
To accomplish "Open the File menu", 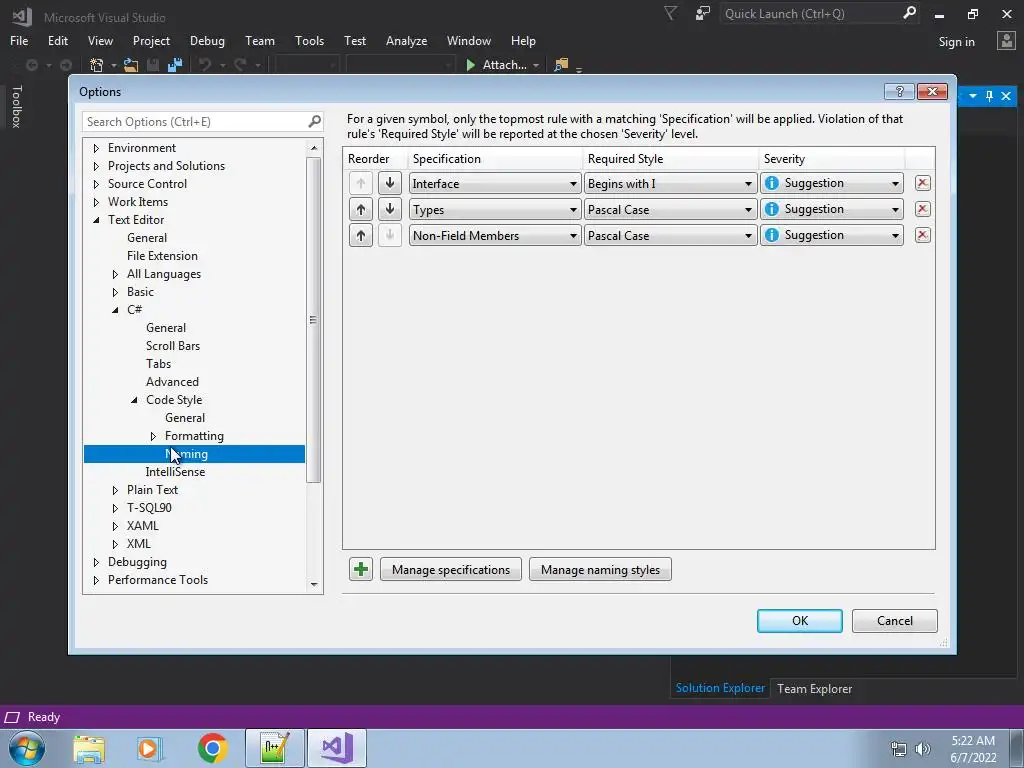I will click(19, 40).
